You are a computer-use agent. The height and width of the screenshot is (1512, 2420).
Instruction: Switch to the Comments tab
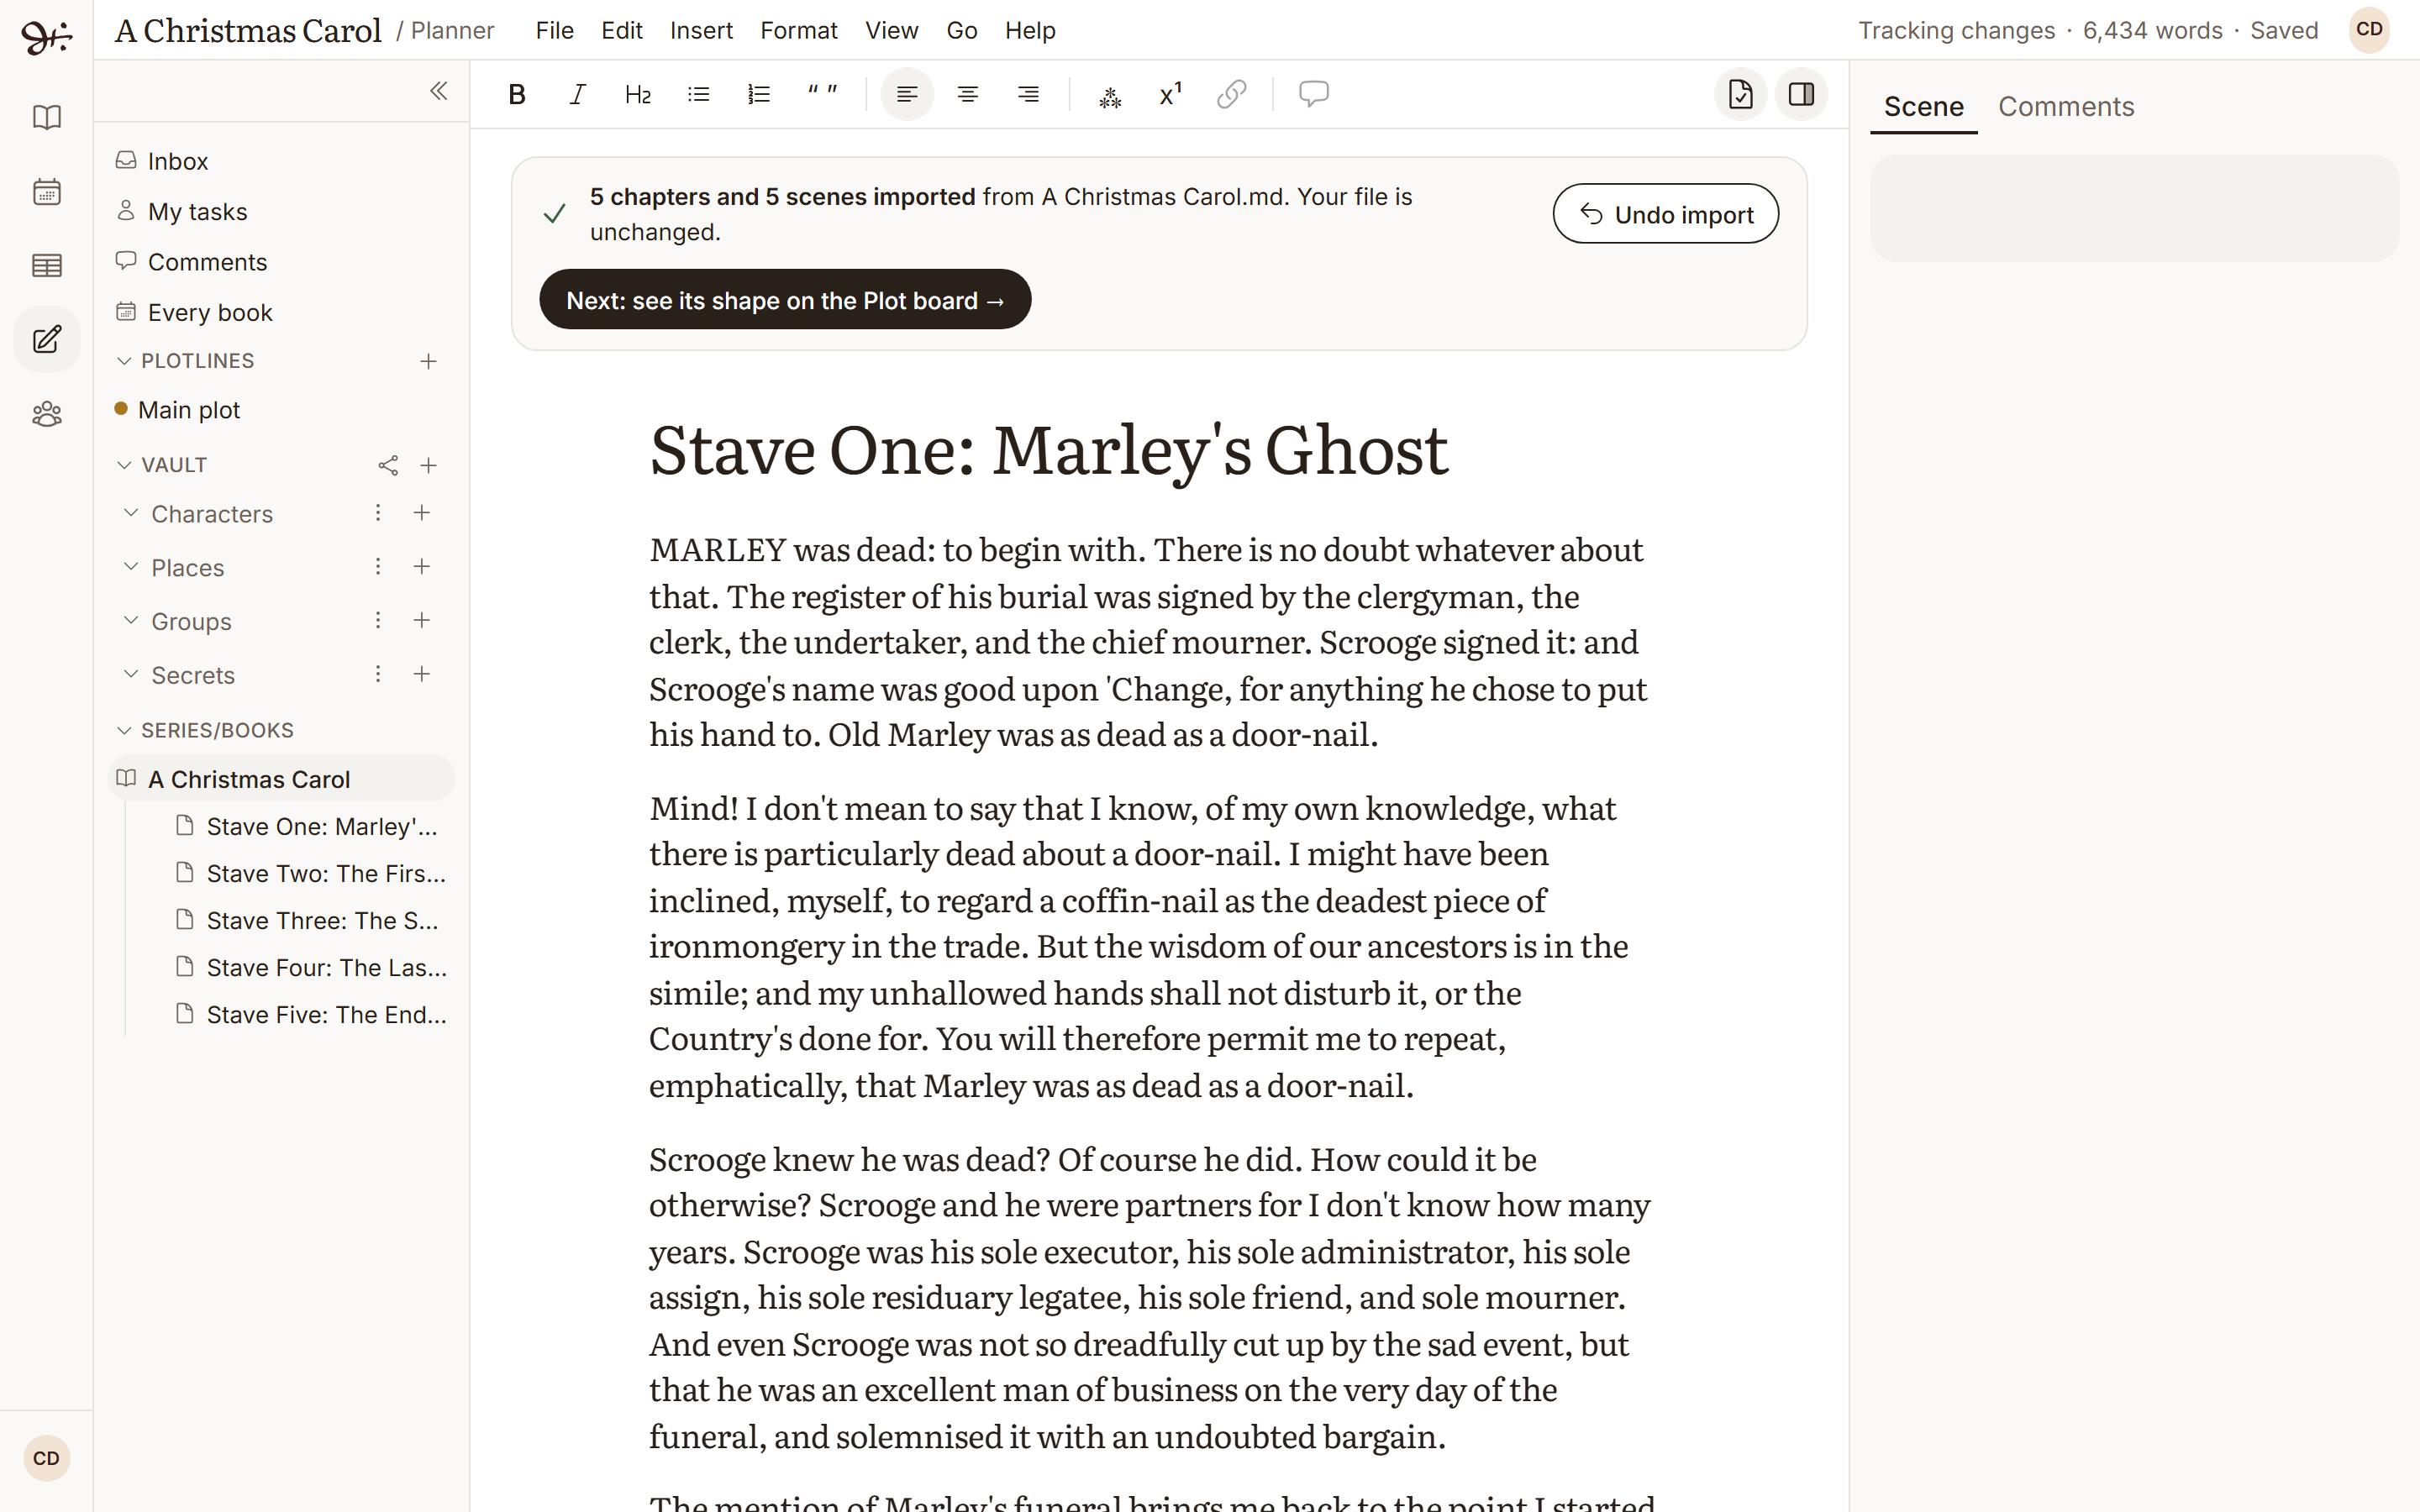pos(2066,106)
